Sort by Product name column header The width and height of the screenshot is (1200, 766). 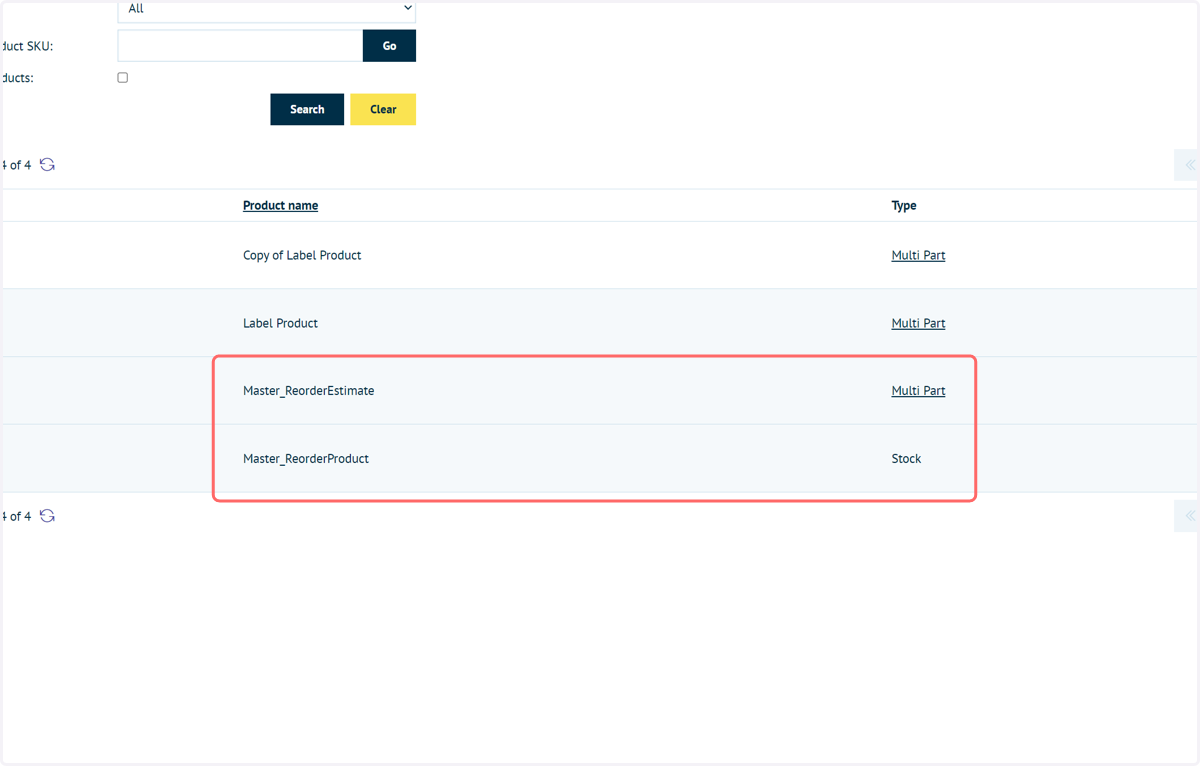point(280,205)
